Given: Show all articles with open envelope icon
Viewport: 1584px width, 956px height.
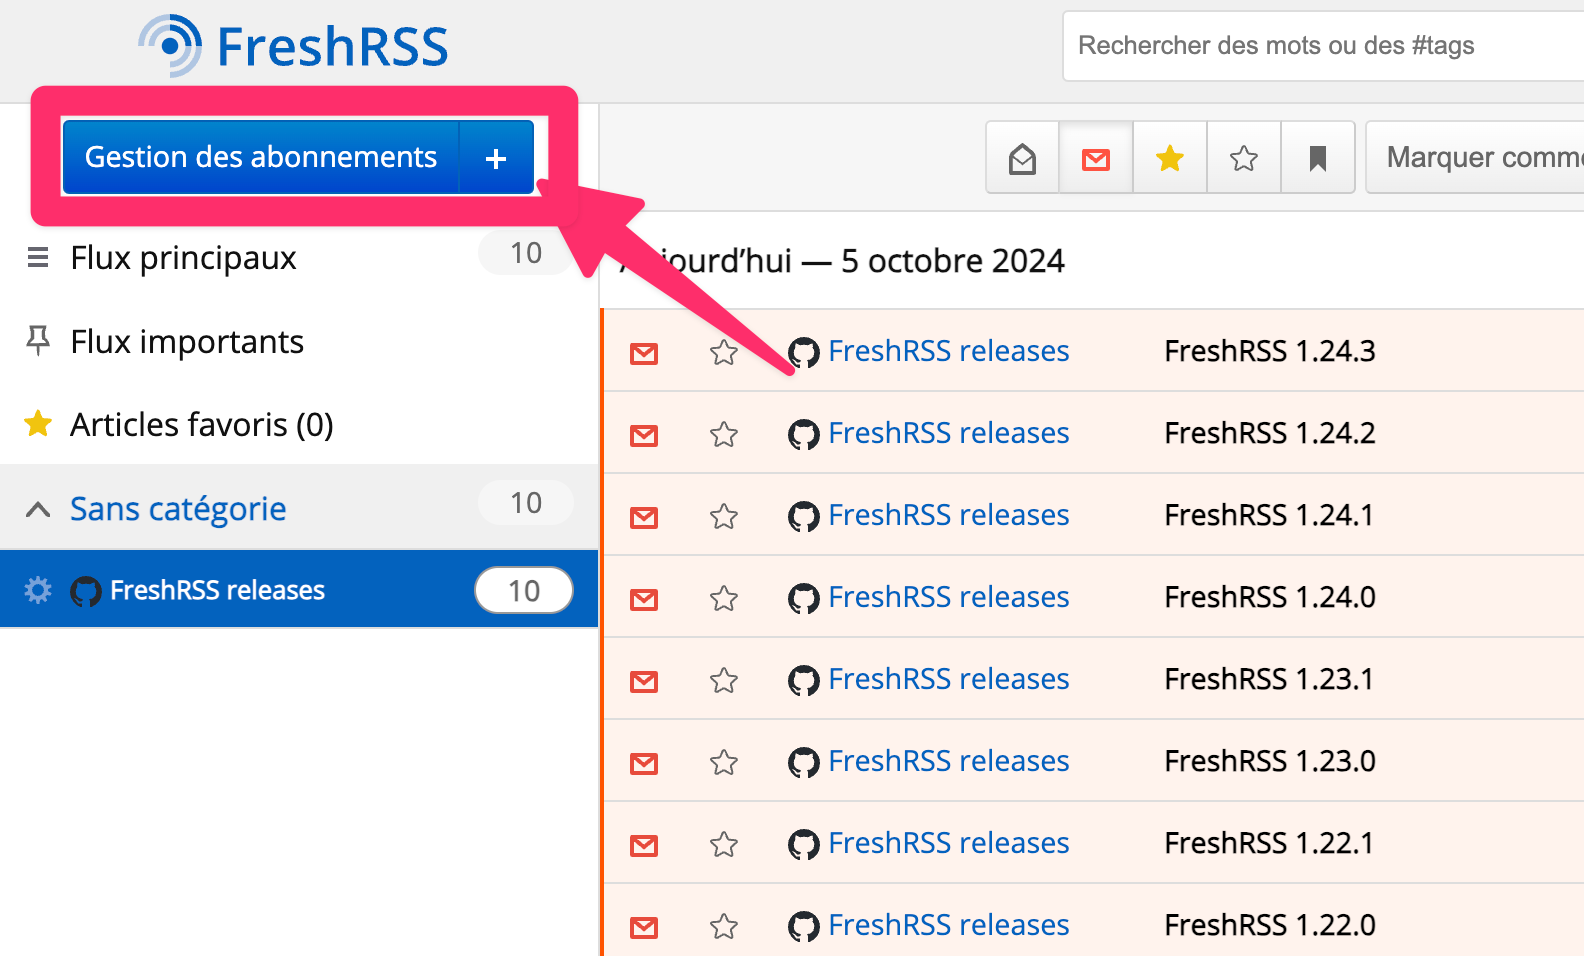Looking at the screenshot, I should click(x=1022, y=158).
